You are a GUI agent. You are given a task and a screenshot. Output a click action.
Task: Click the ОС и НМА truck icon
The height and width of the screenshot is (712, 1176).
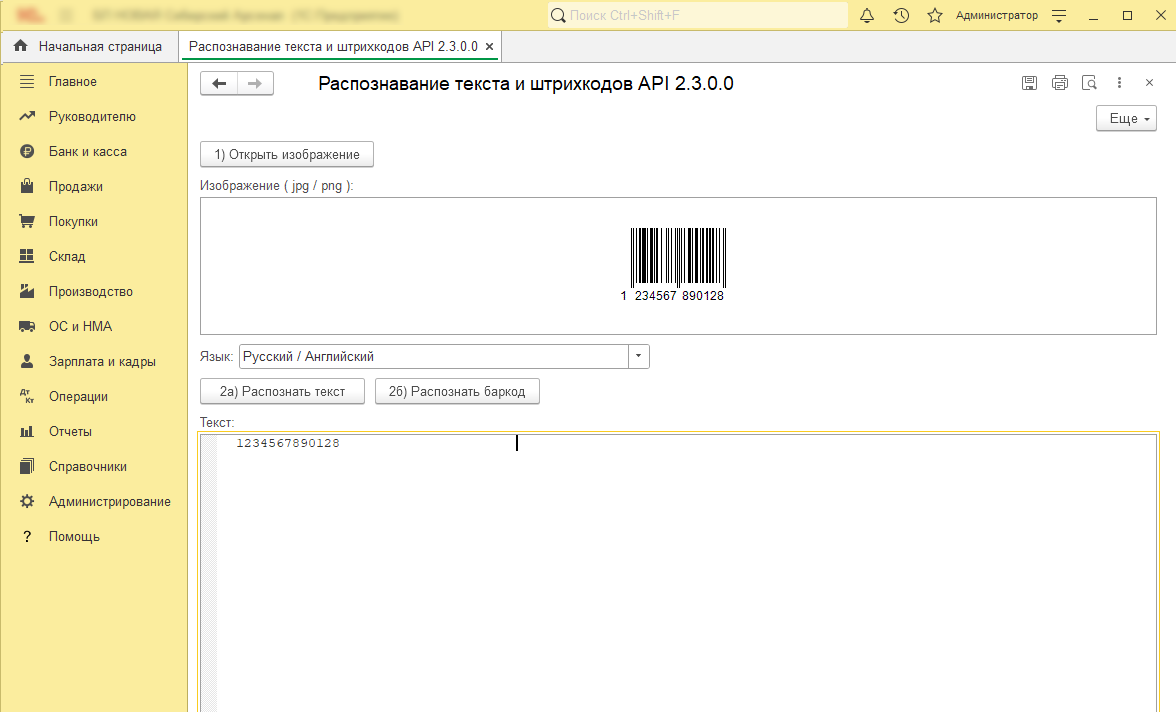[27, 326]
